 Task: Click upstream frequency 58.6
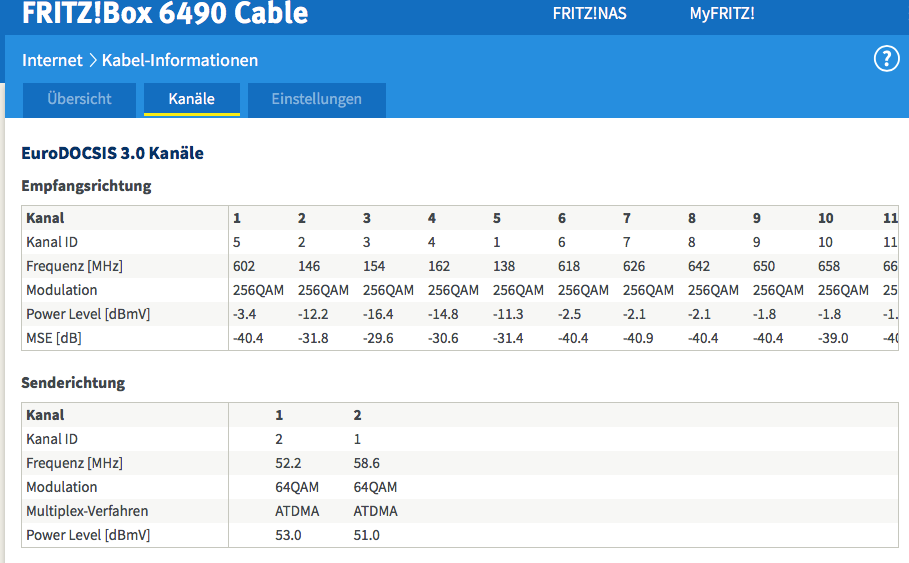(366, 463)
